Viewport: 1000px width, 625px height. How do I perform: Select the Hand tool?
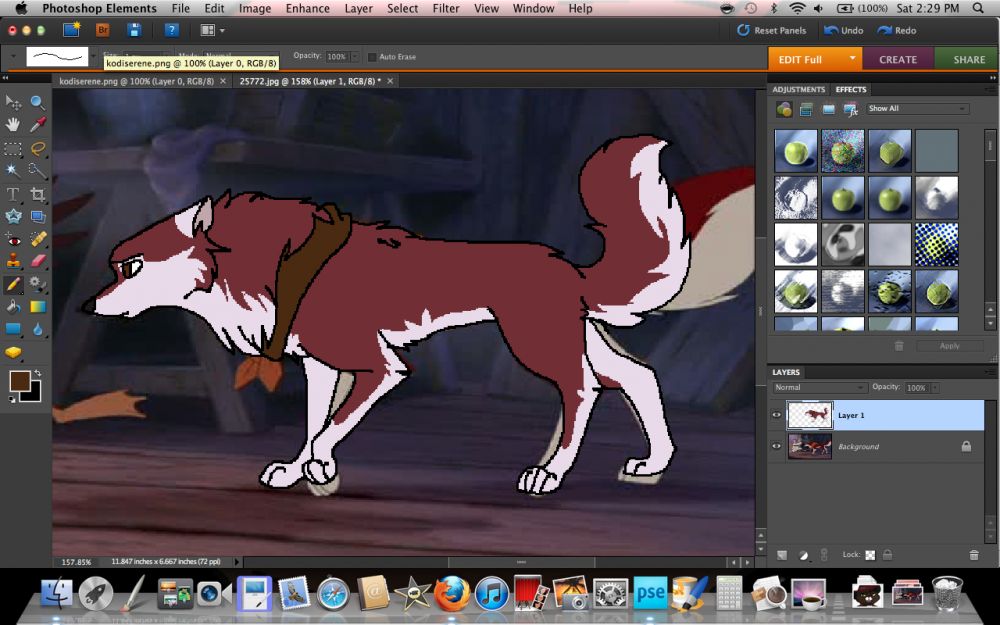pos(13,124)
